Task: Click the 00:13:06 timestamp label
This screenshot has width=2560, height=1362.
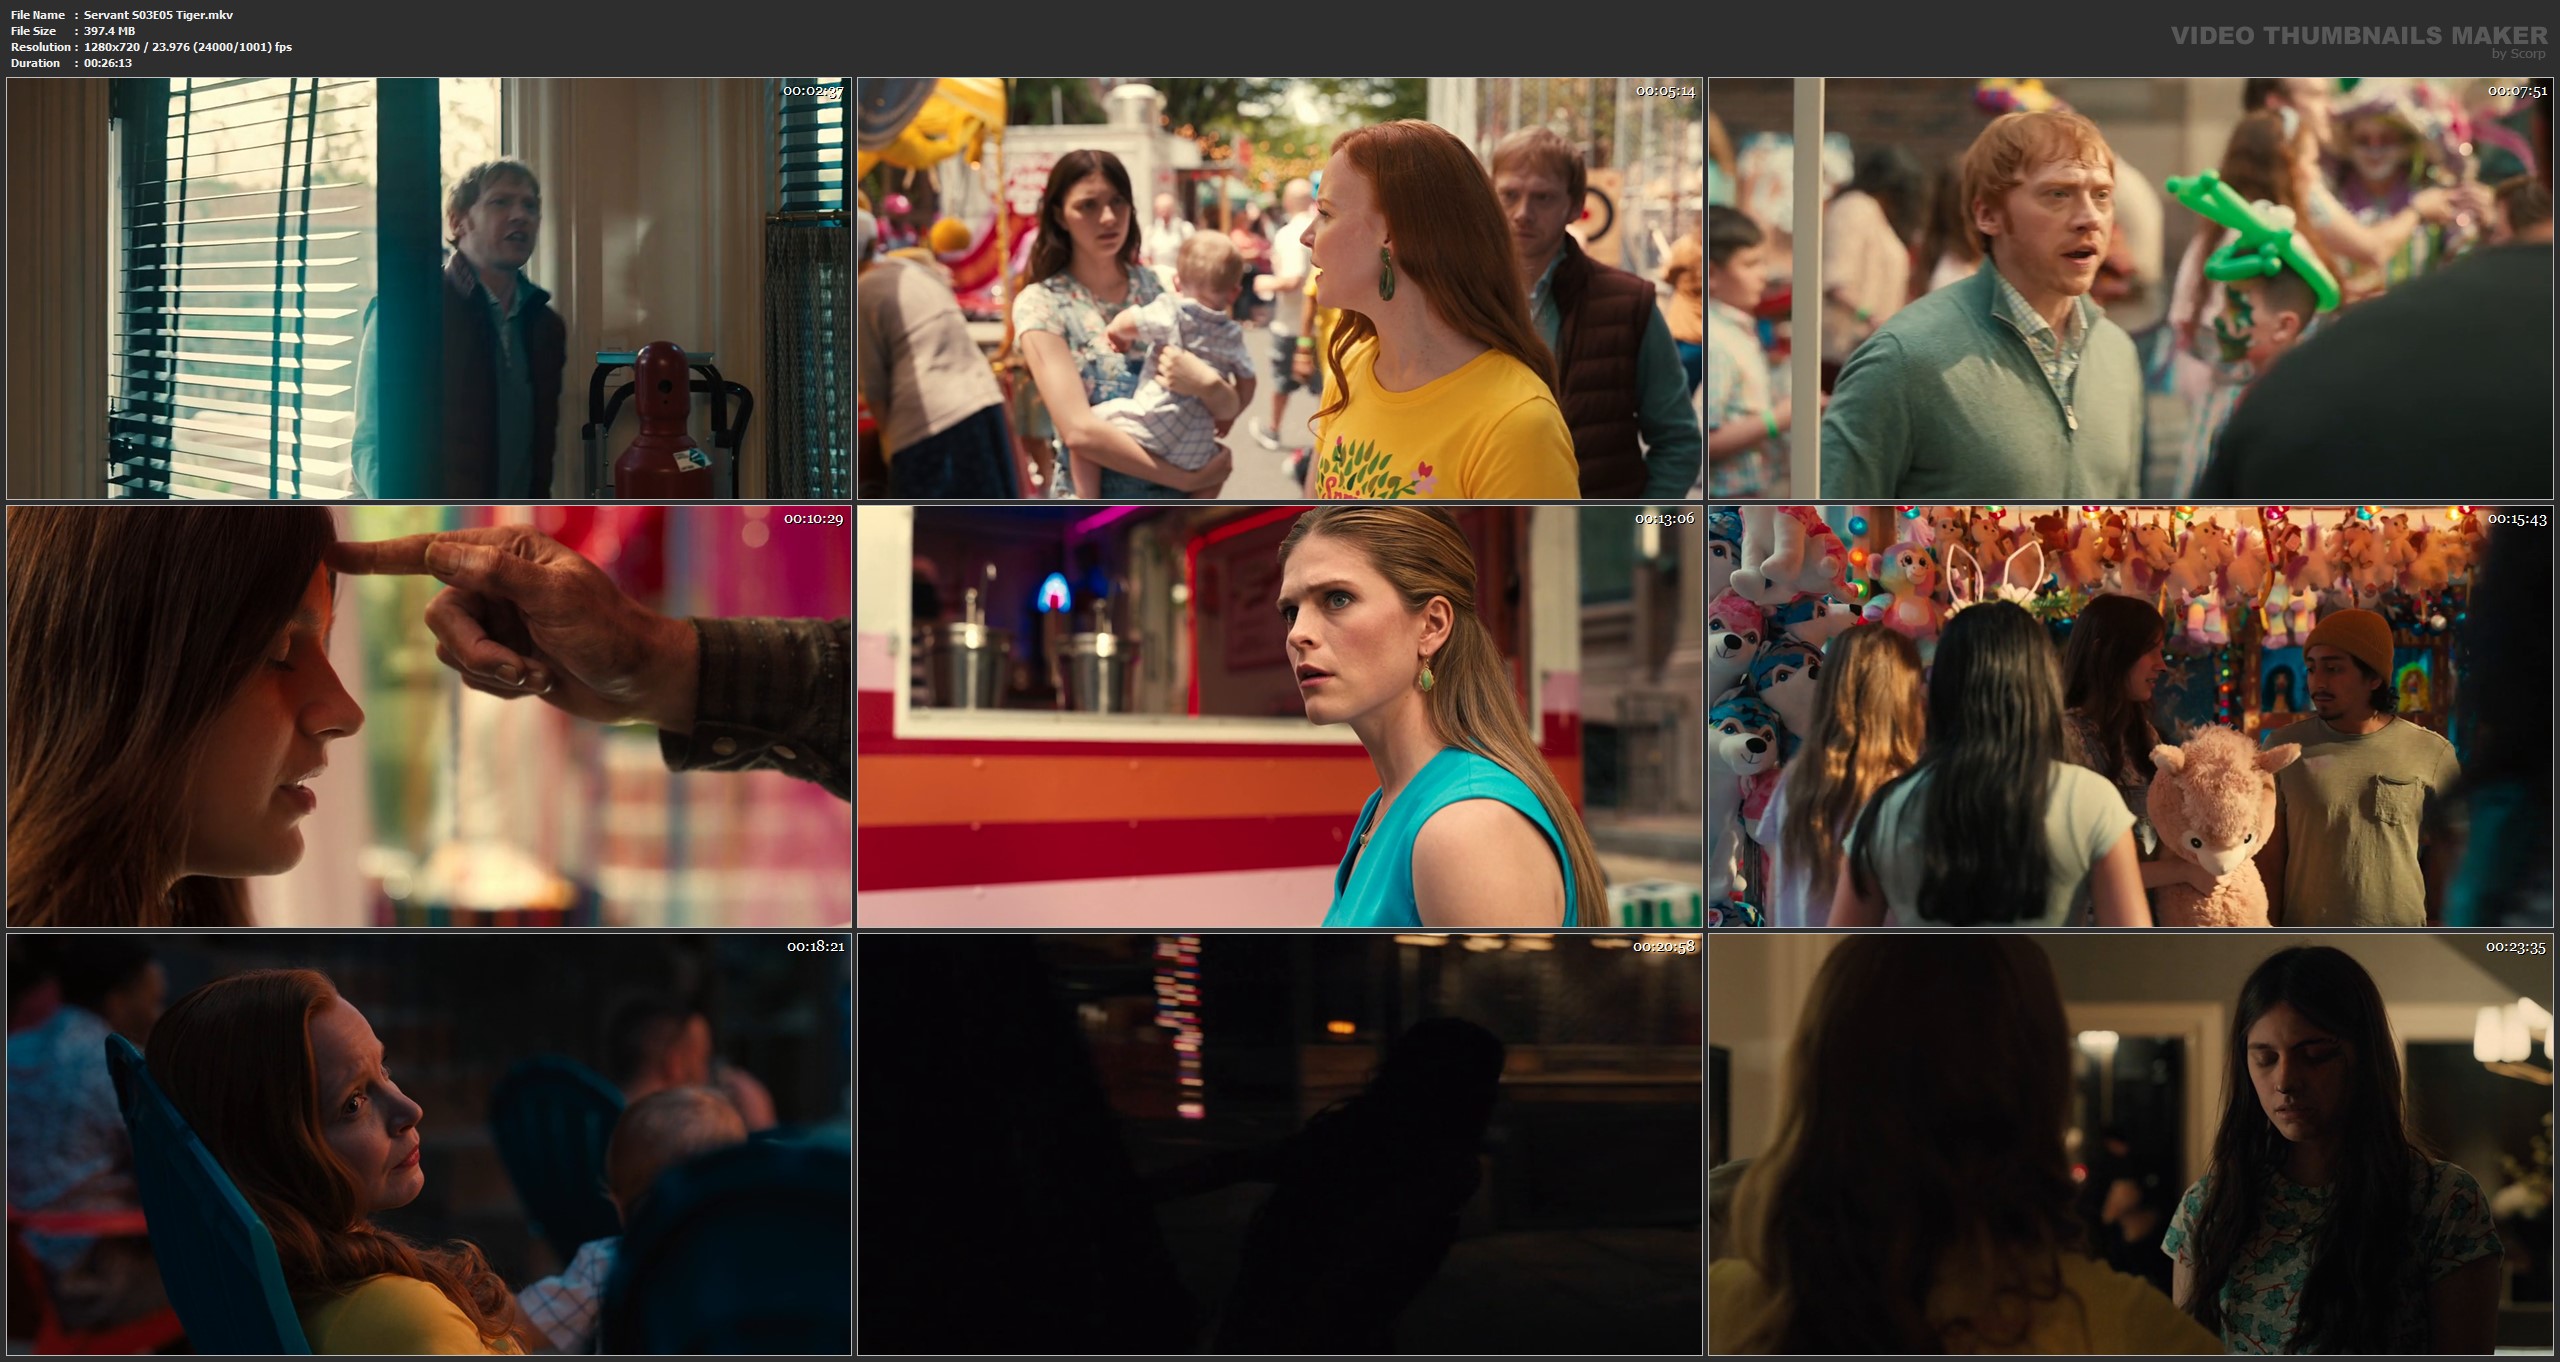Action: (x=1665, y=519)
